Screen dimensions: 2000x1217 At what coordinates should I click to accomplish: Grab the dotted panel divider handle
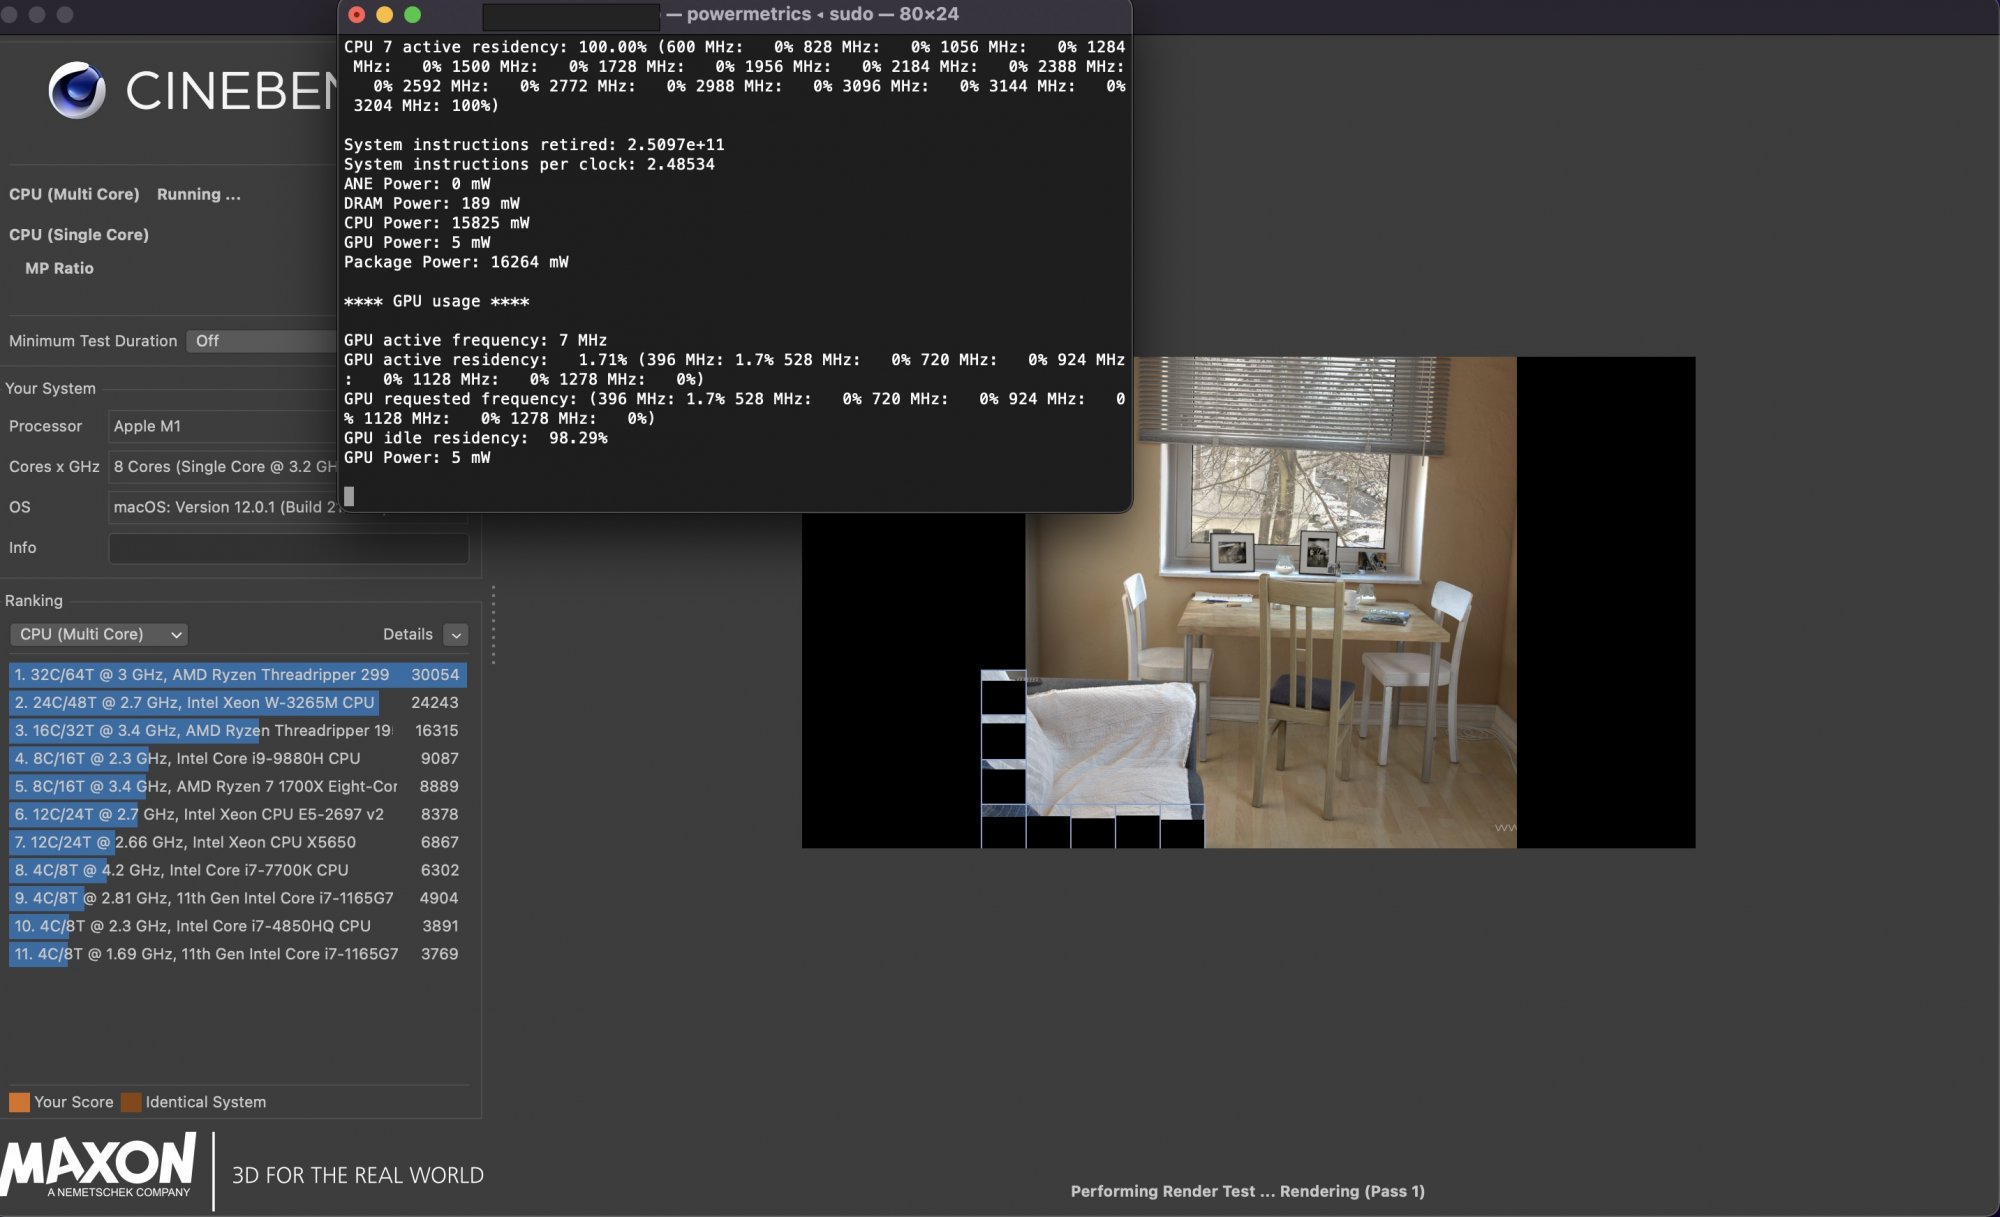click(x=493, y=625)
